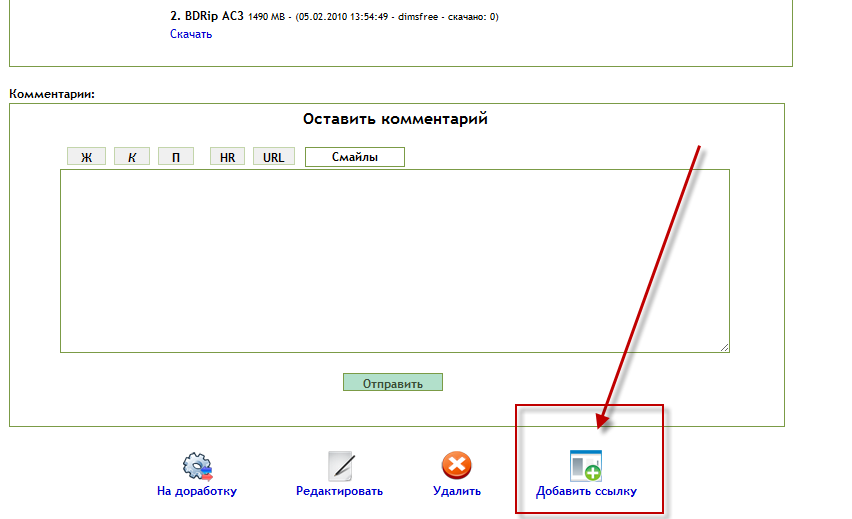The width and height of the screenshot is (852, 519).
Task: Click the pencil icon above Редактировать
Action: click(341, 466)
